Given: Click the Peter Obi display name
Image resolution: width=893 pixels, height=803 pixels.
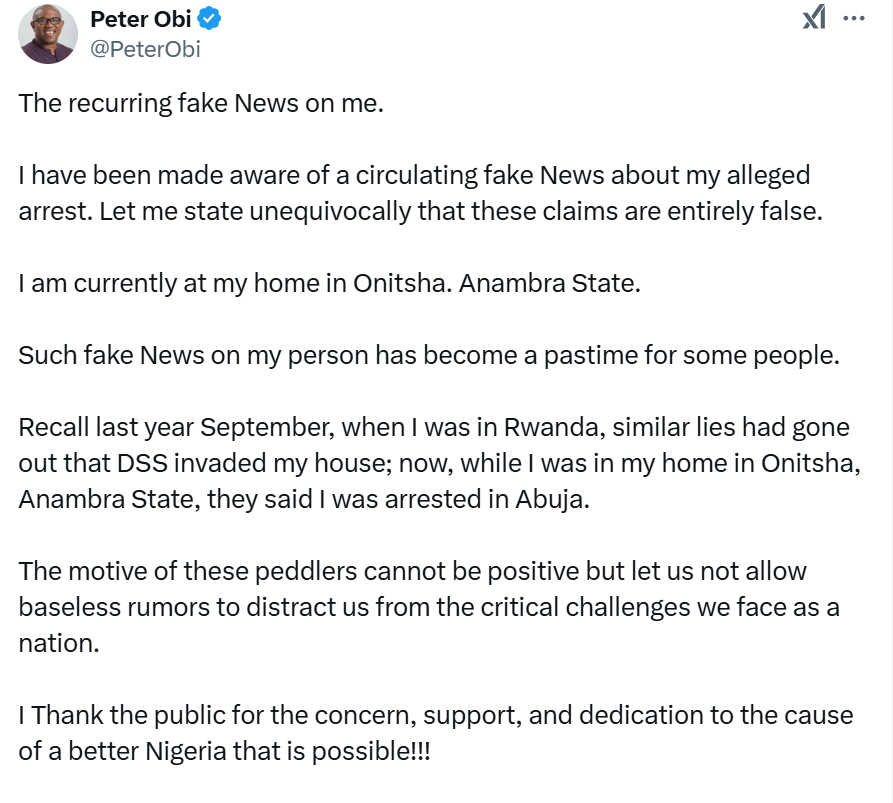Looking at the screenshot, I should pos(141,19).
